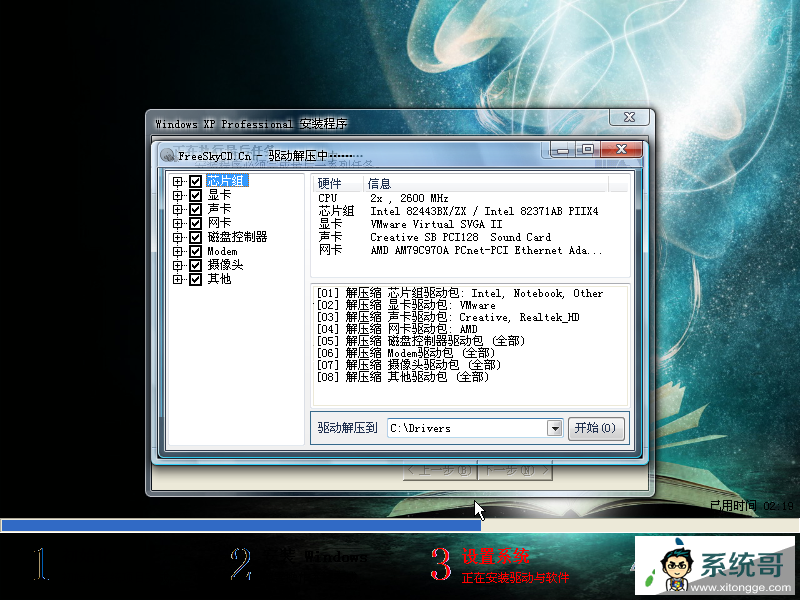
Task: Minimize the FreeSkyCD.Cn window
Action: coord(563,149)
